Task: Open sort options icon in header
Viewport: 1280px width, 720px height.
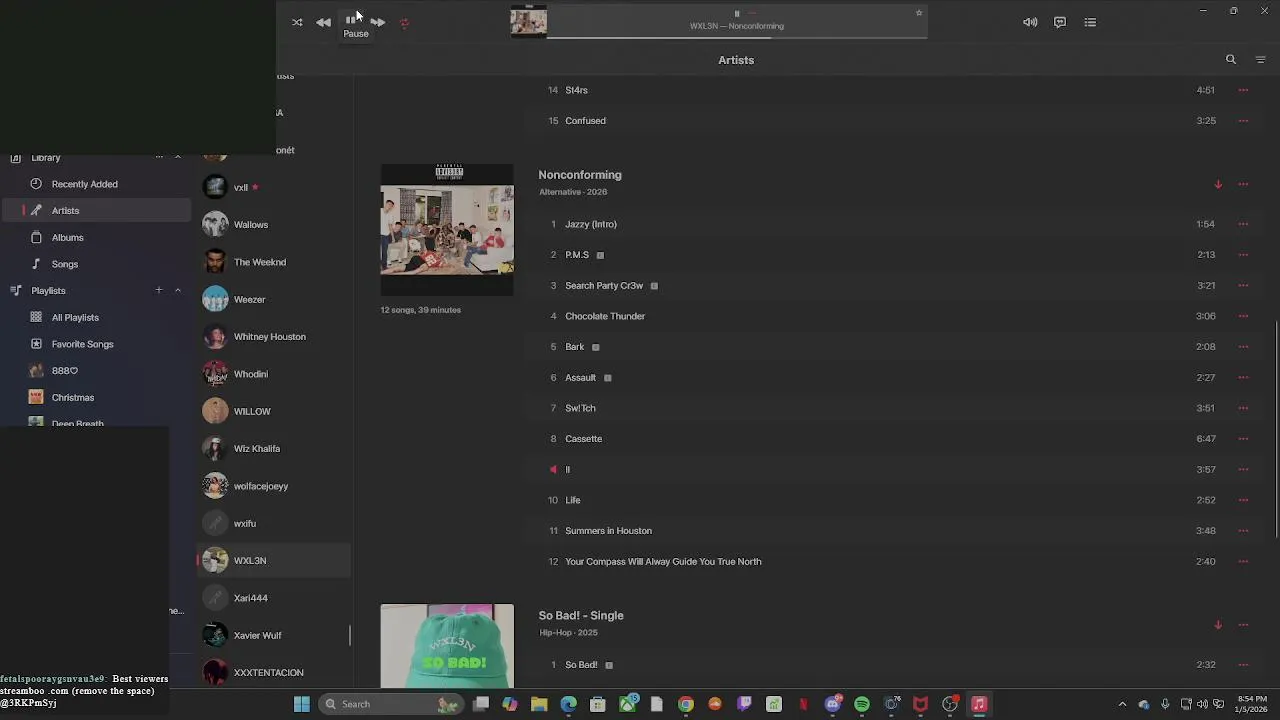Action: tap(1260, 60)
